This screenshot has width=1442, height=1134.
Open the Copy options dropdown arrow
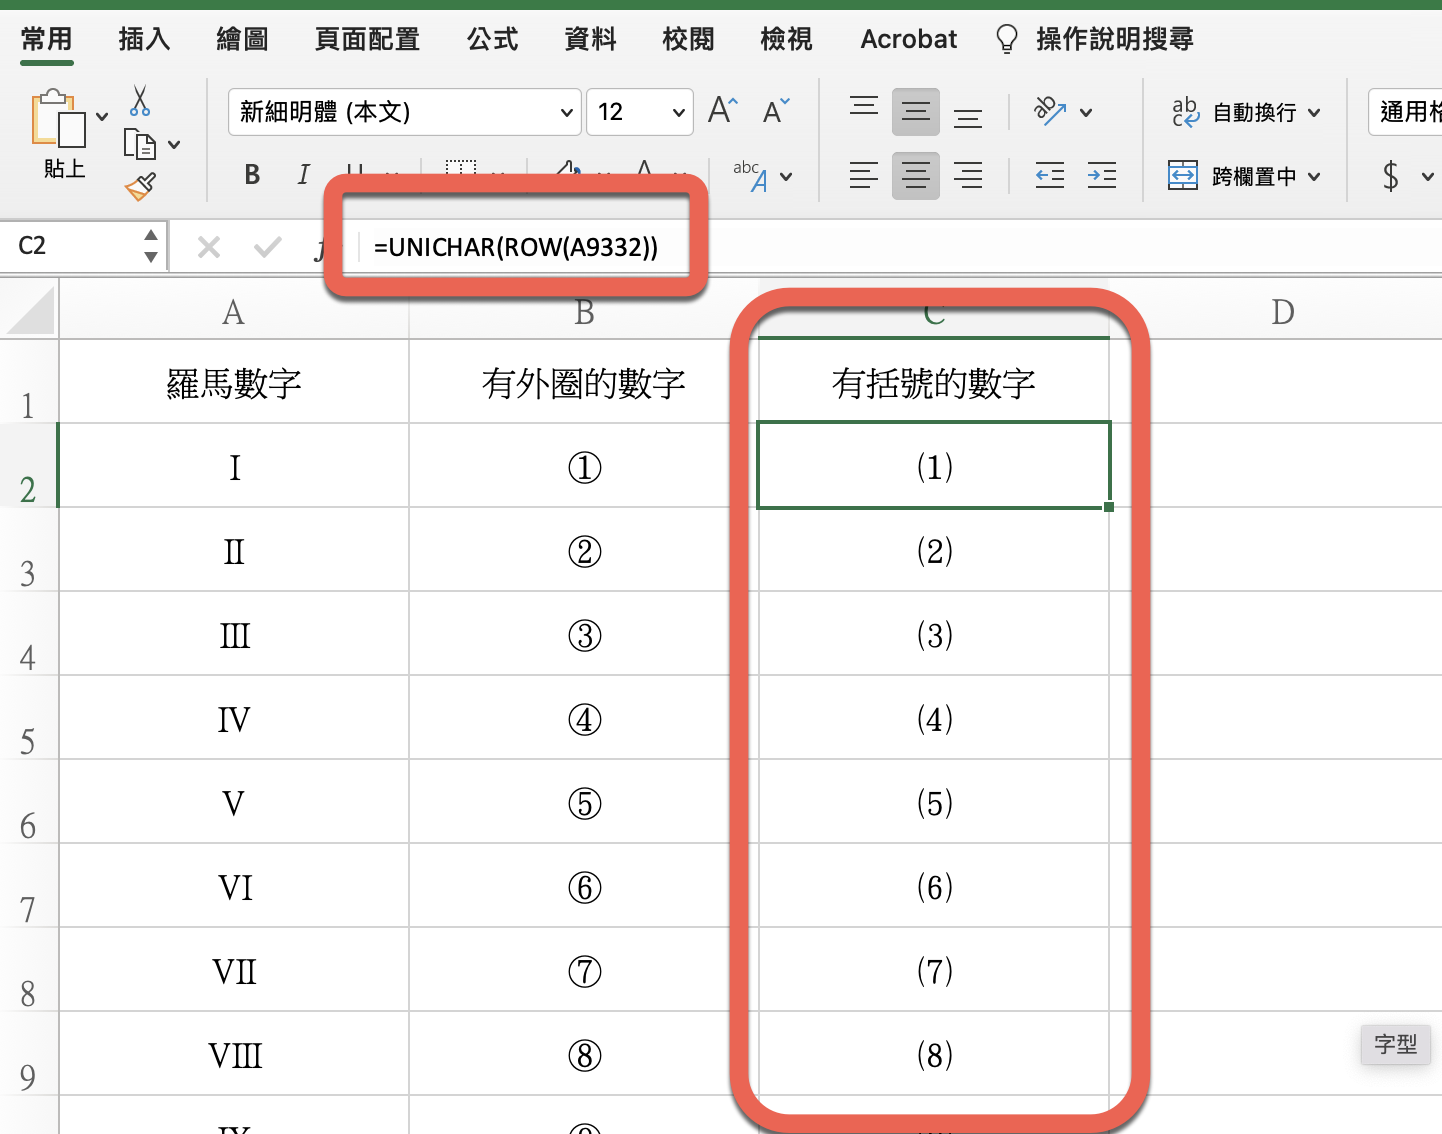[x=175, y=145]
